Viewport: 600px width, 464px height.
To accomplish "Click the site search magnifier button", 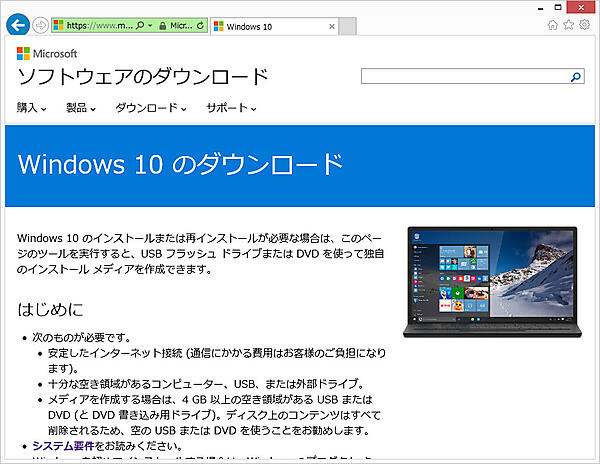I will [576, 77].
